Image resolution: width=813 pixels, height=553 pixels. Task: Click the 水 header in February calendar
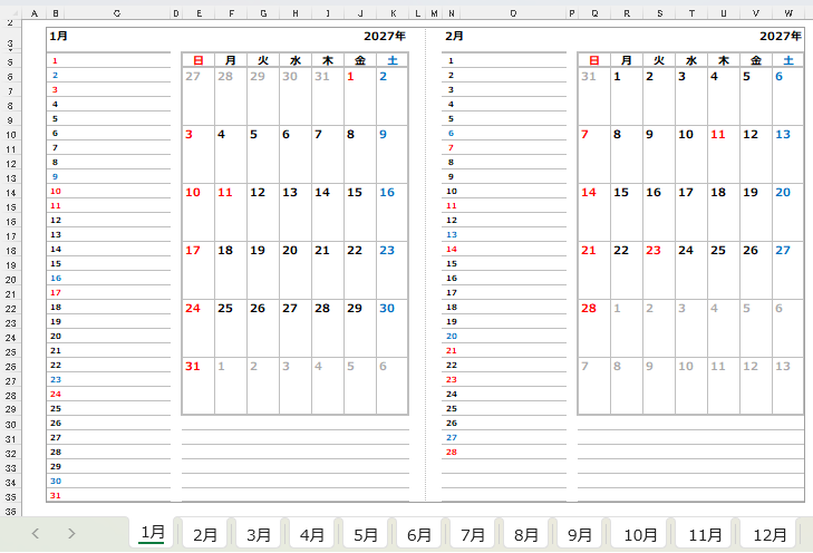(x=691, y=60)
